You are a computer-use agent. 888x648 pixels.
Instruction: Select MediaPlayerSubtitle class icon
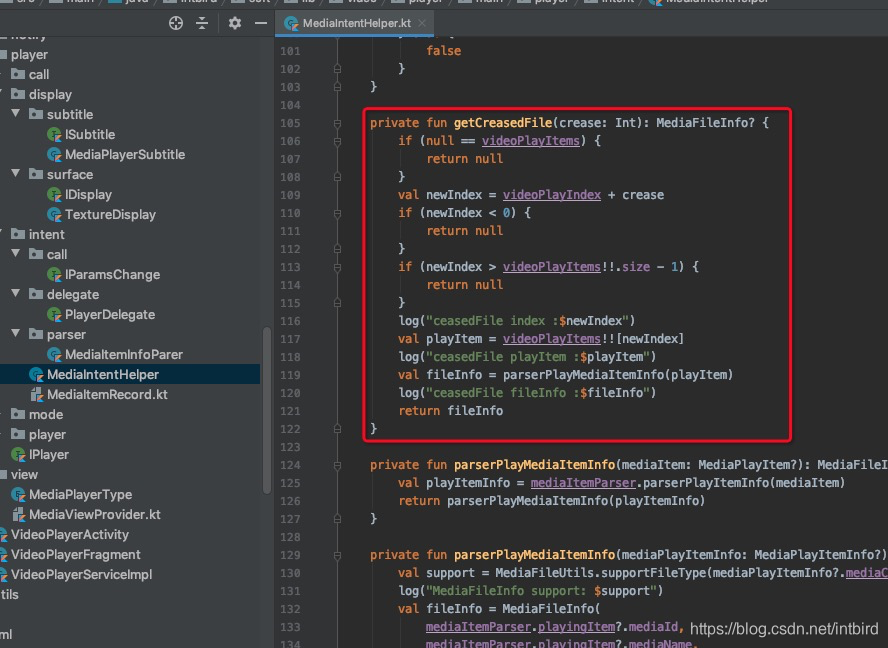click(54, 155)
